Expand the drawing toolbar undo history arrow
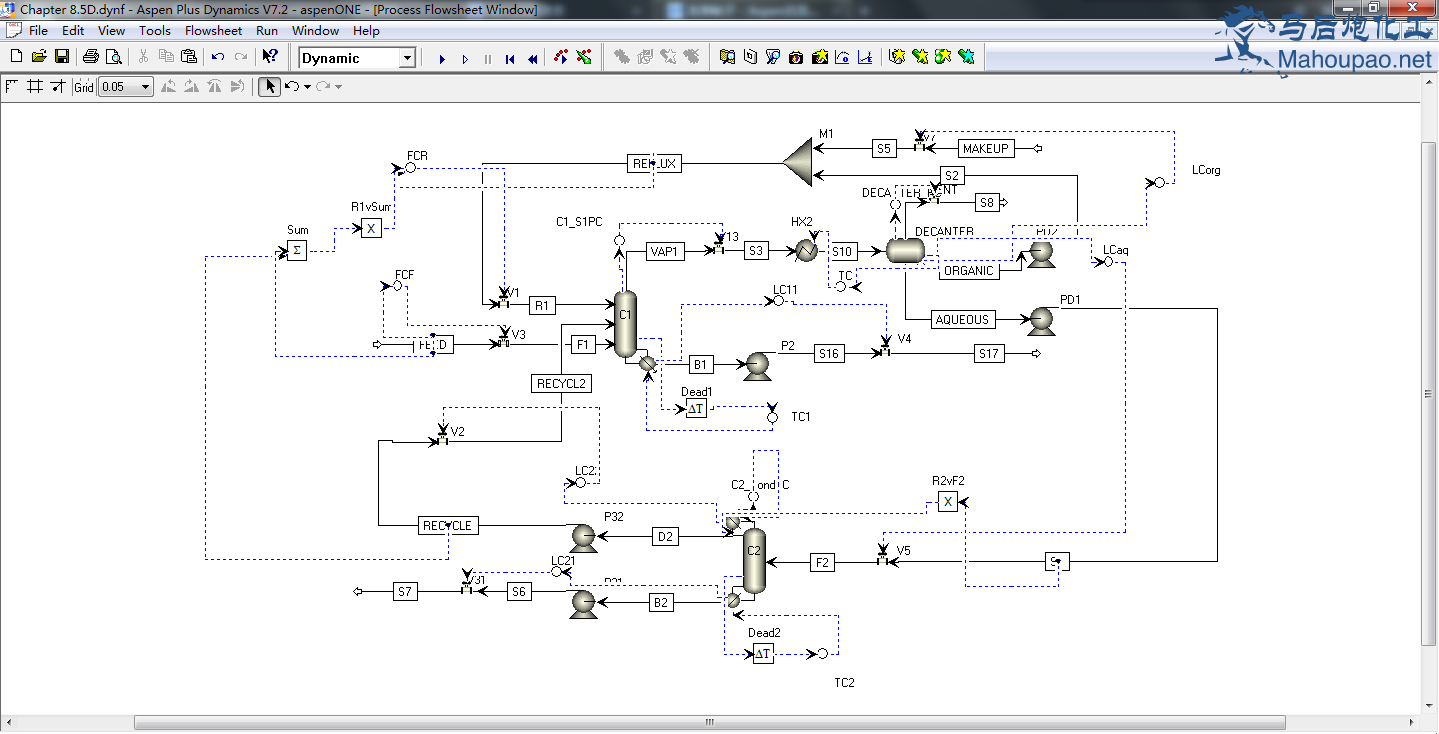The height and width of the screenshot is (734, 1439). pyautogui.click(x=307, y=87)
